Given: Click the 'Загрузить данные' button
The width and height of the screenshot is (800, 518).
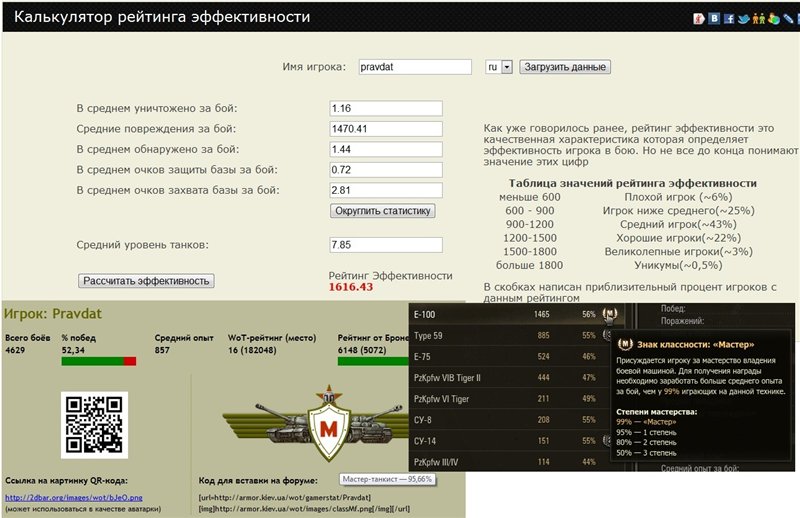Looking at the screenshot, I should click(565, 67).
